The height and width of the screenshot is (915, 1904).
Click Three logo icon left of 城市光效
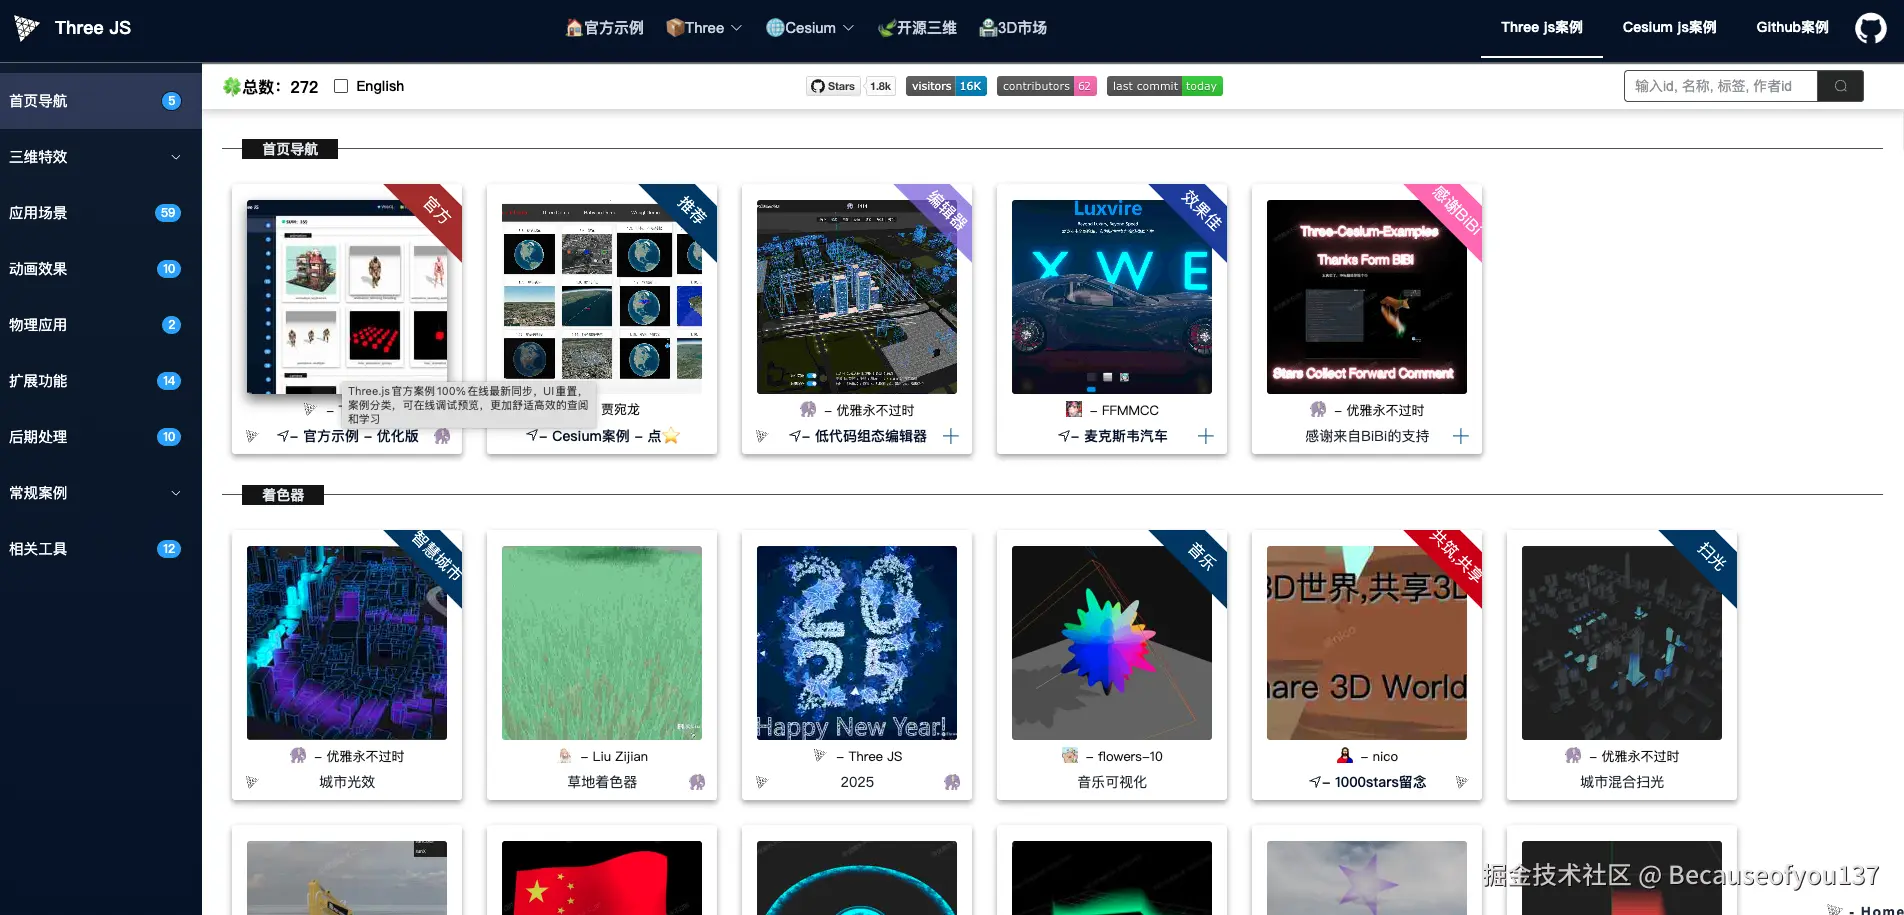[252, 782]
